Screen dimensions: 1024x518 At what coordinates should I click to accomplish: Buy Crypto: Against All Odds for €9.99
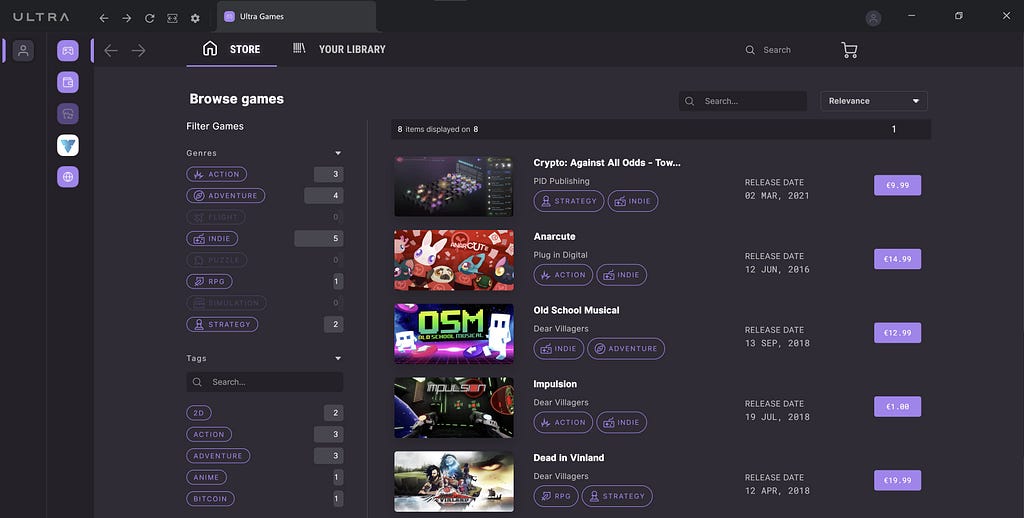click(897, 186)
